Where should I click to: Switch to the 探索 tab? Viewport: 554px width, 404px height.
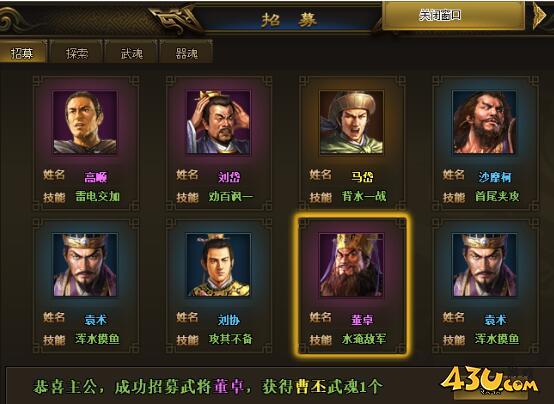click(x=77, y=53)
